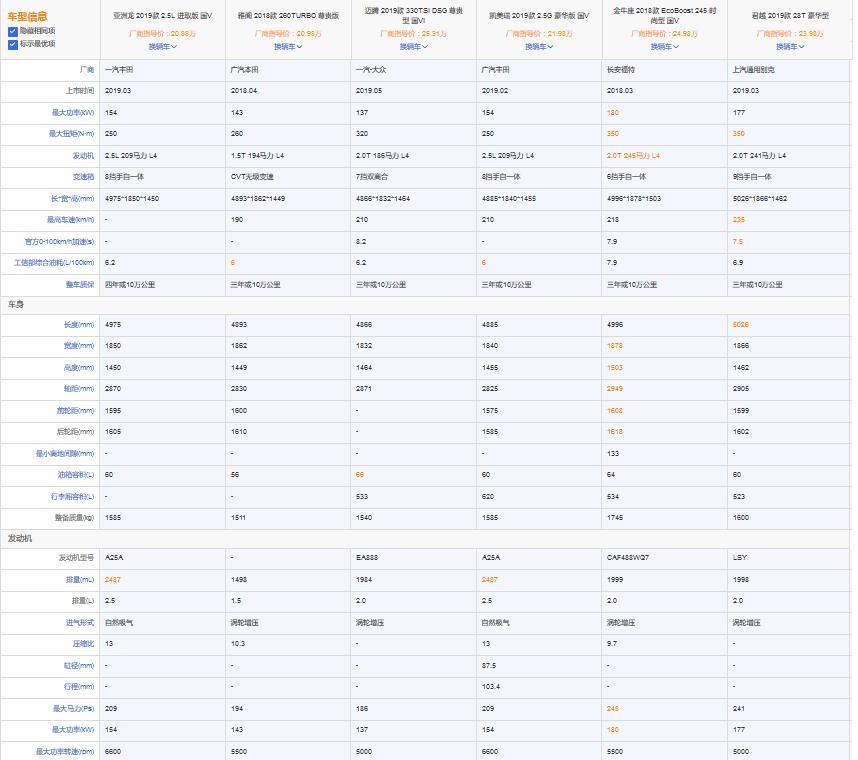Click the 高度(mm) parameter link
Screen dimensions: 858x760
pos(79,368)
